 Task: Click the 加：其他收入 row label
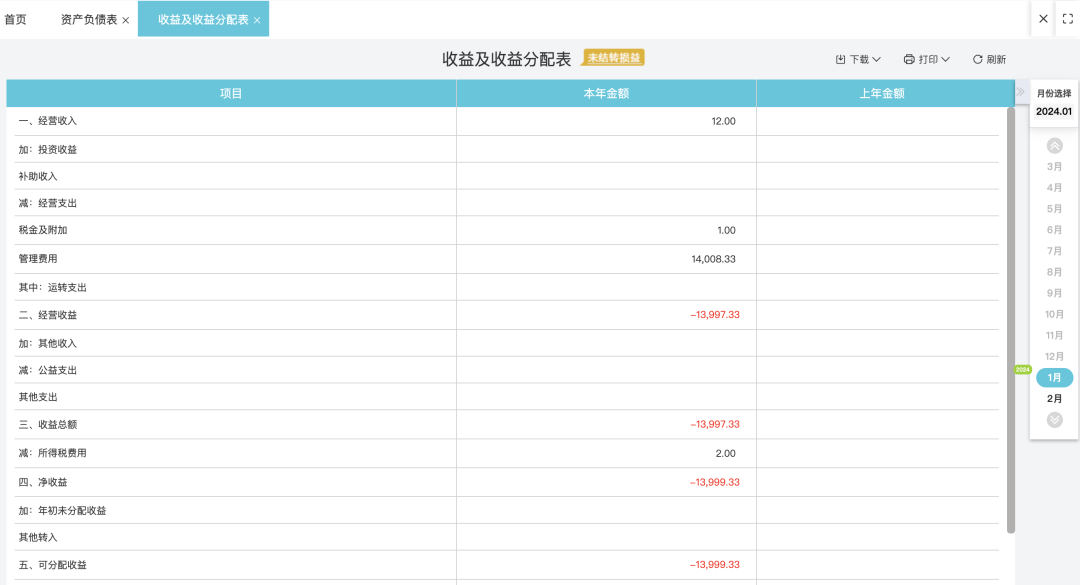48,343
